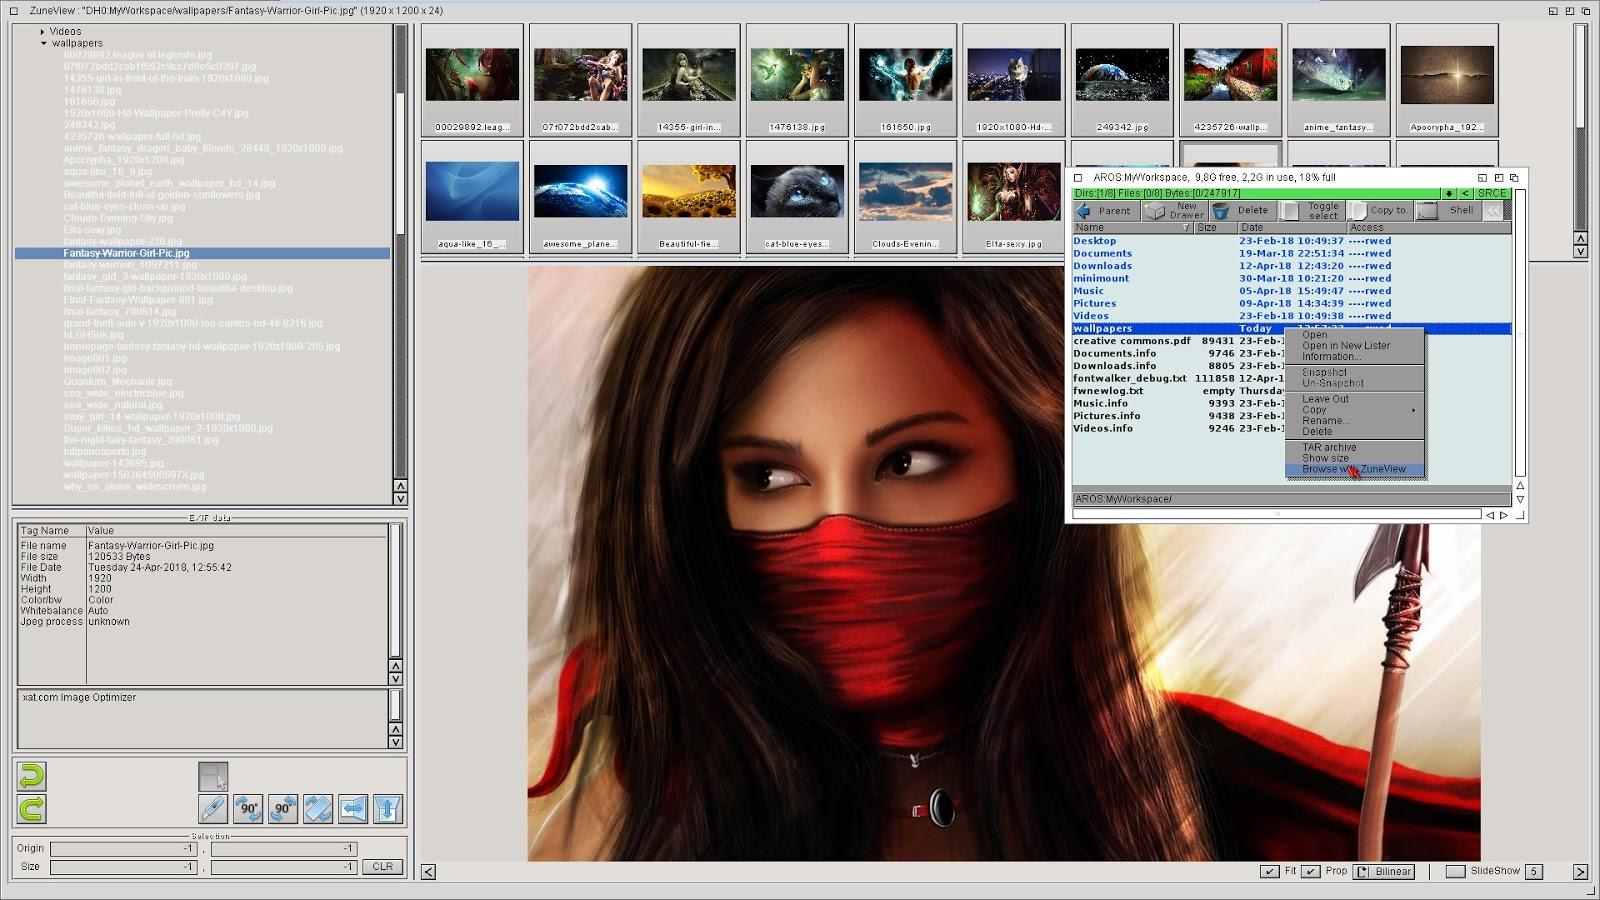Toggle the Prop checkbox
The width and height of the screenshot is (1600, 900).
coord(1311,871)
